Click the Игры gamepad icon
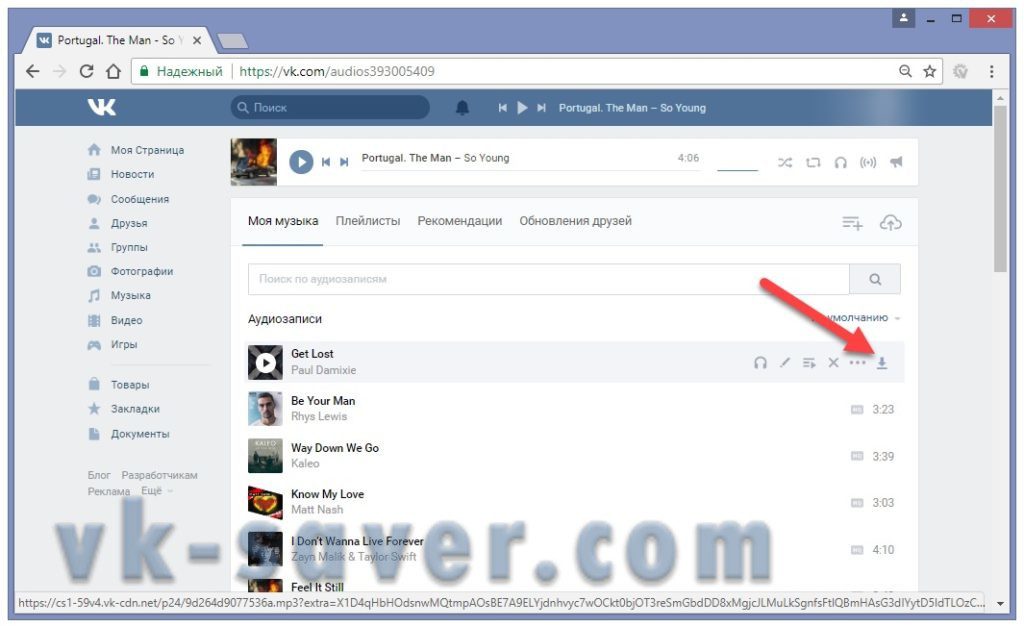This screenshot has height=626, width=1024. [94, 345]
